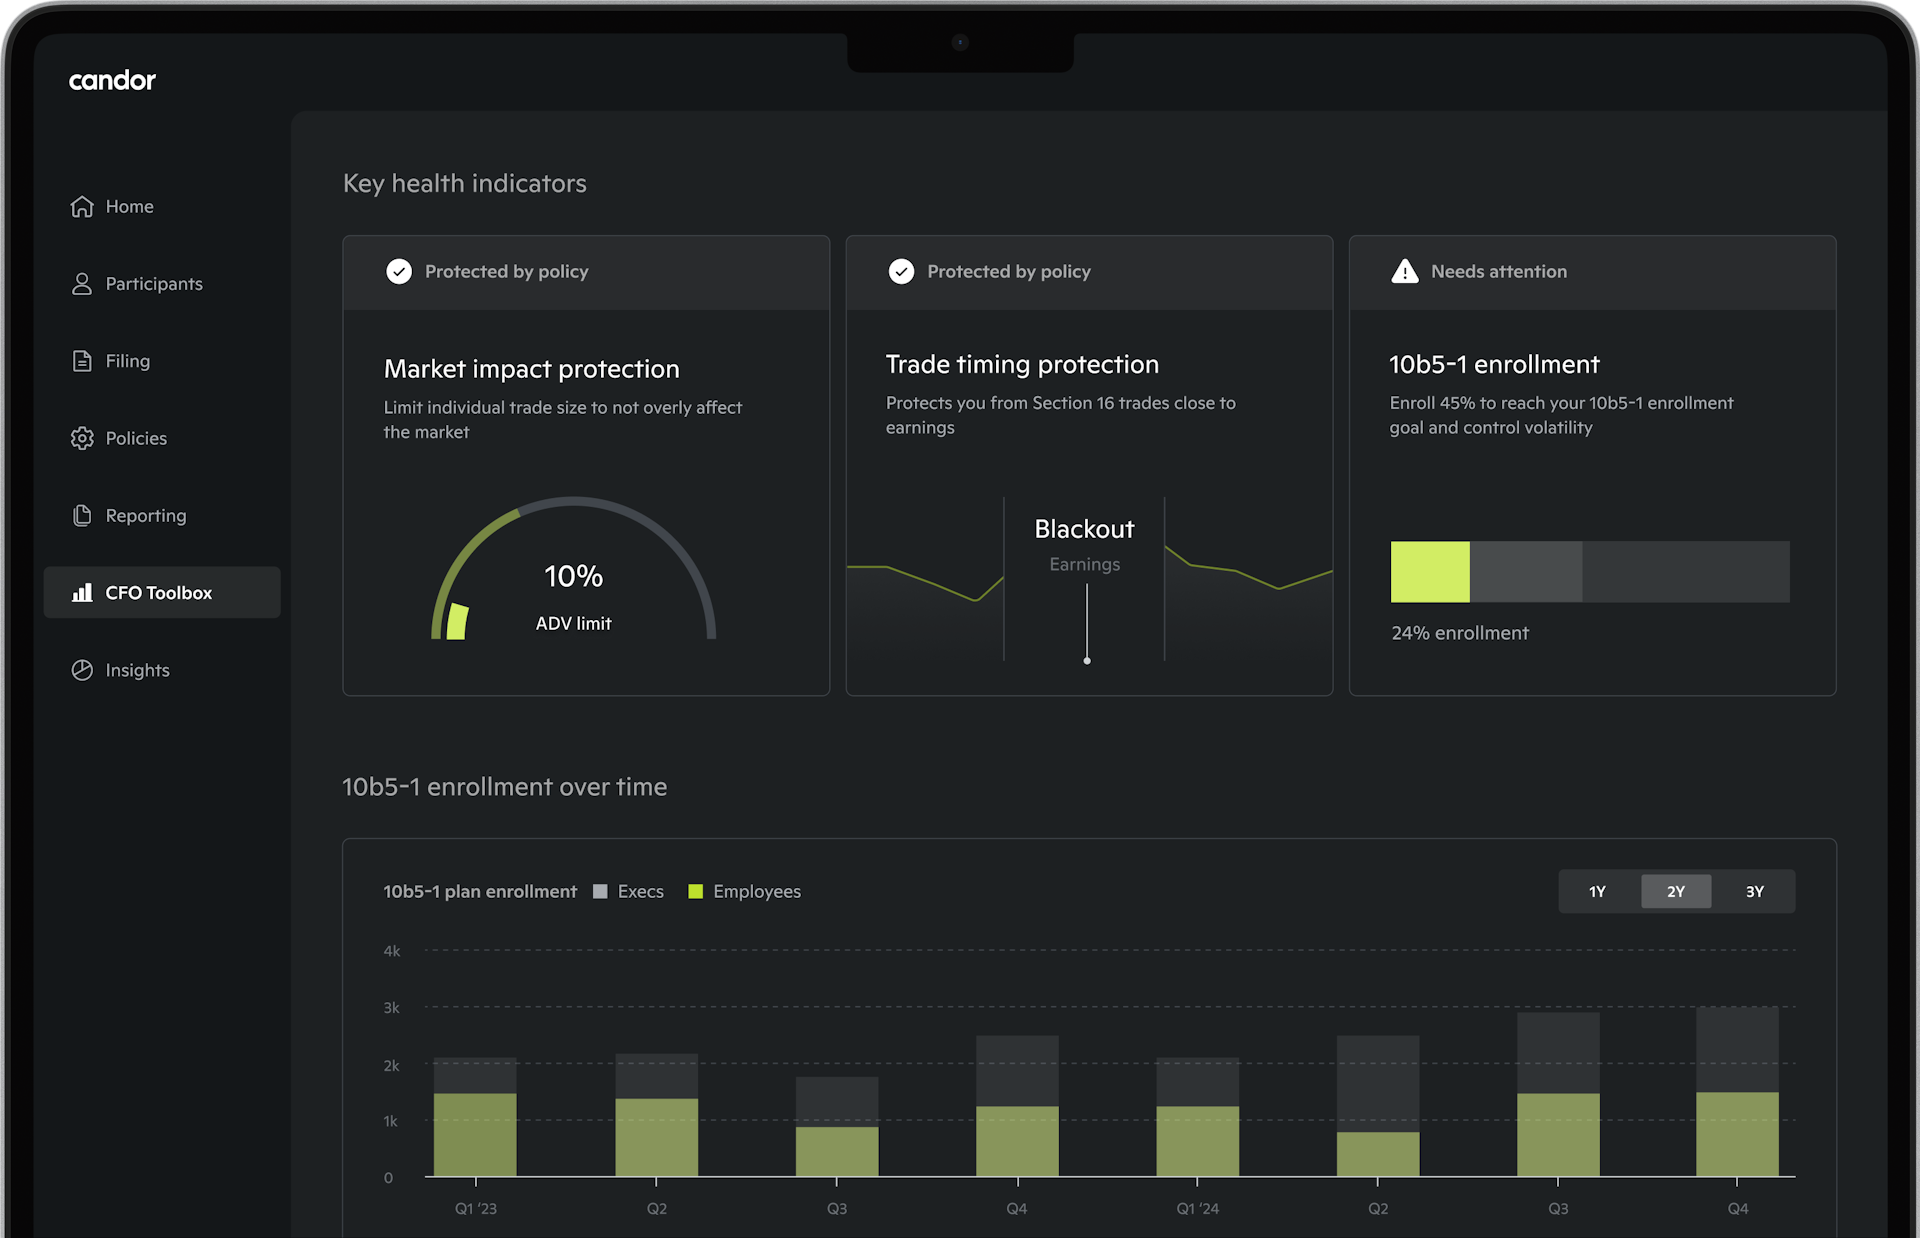The image size is (1920, 1238).
Task: Click 'Enroll 45% to reach' description text
Action: 1561,415
